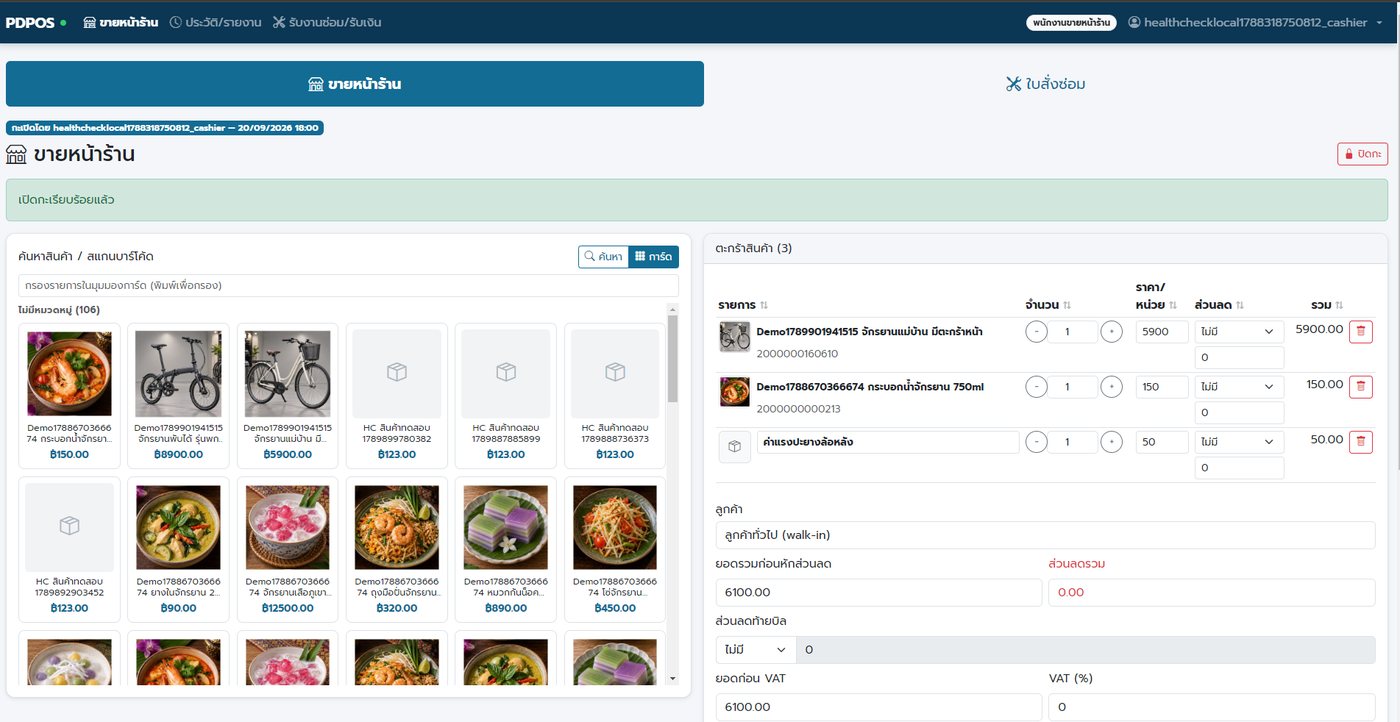The image size is (1400, 722).
Task: Open discount type dropdown for ค่าแรงปะยางล้อหลัง row
Action: point(1239,442)
